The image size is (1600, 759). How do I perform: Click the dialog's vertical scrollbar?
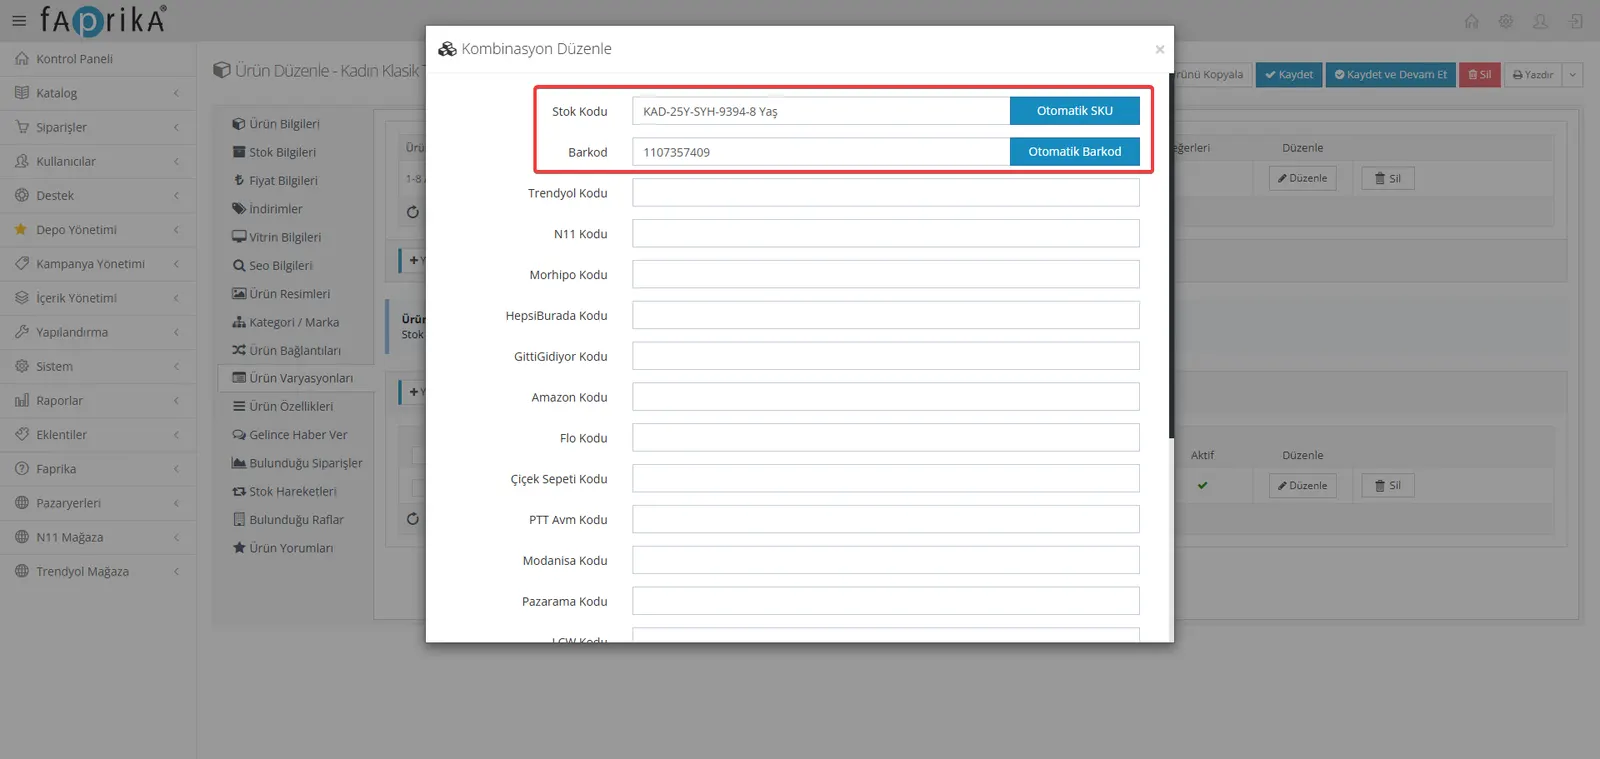pos(1171,257)
